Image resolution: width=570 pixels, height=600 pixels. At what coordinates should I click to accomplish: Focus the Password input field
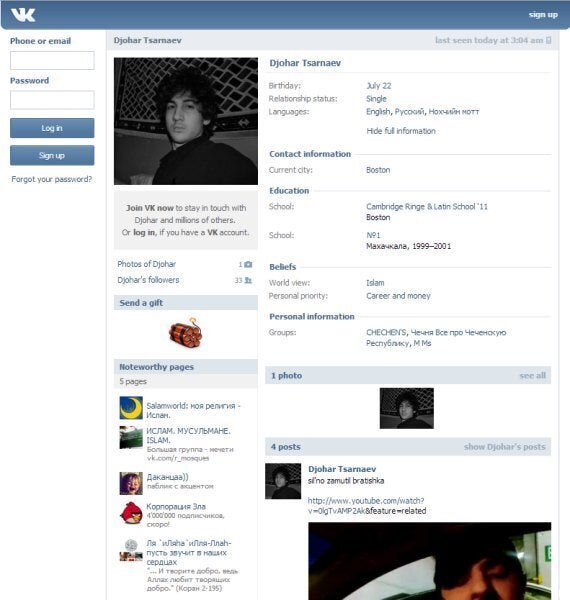(52, 100)
